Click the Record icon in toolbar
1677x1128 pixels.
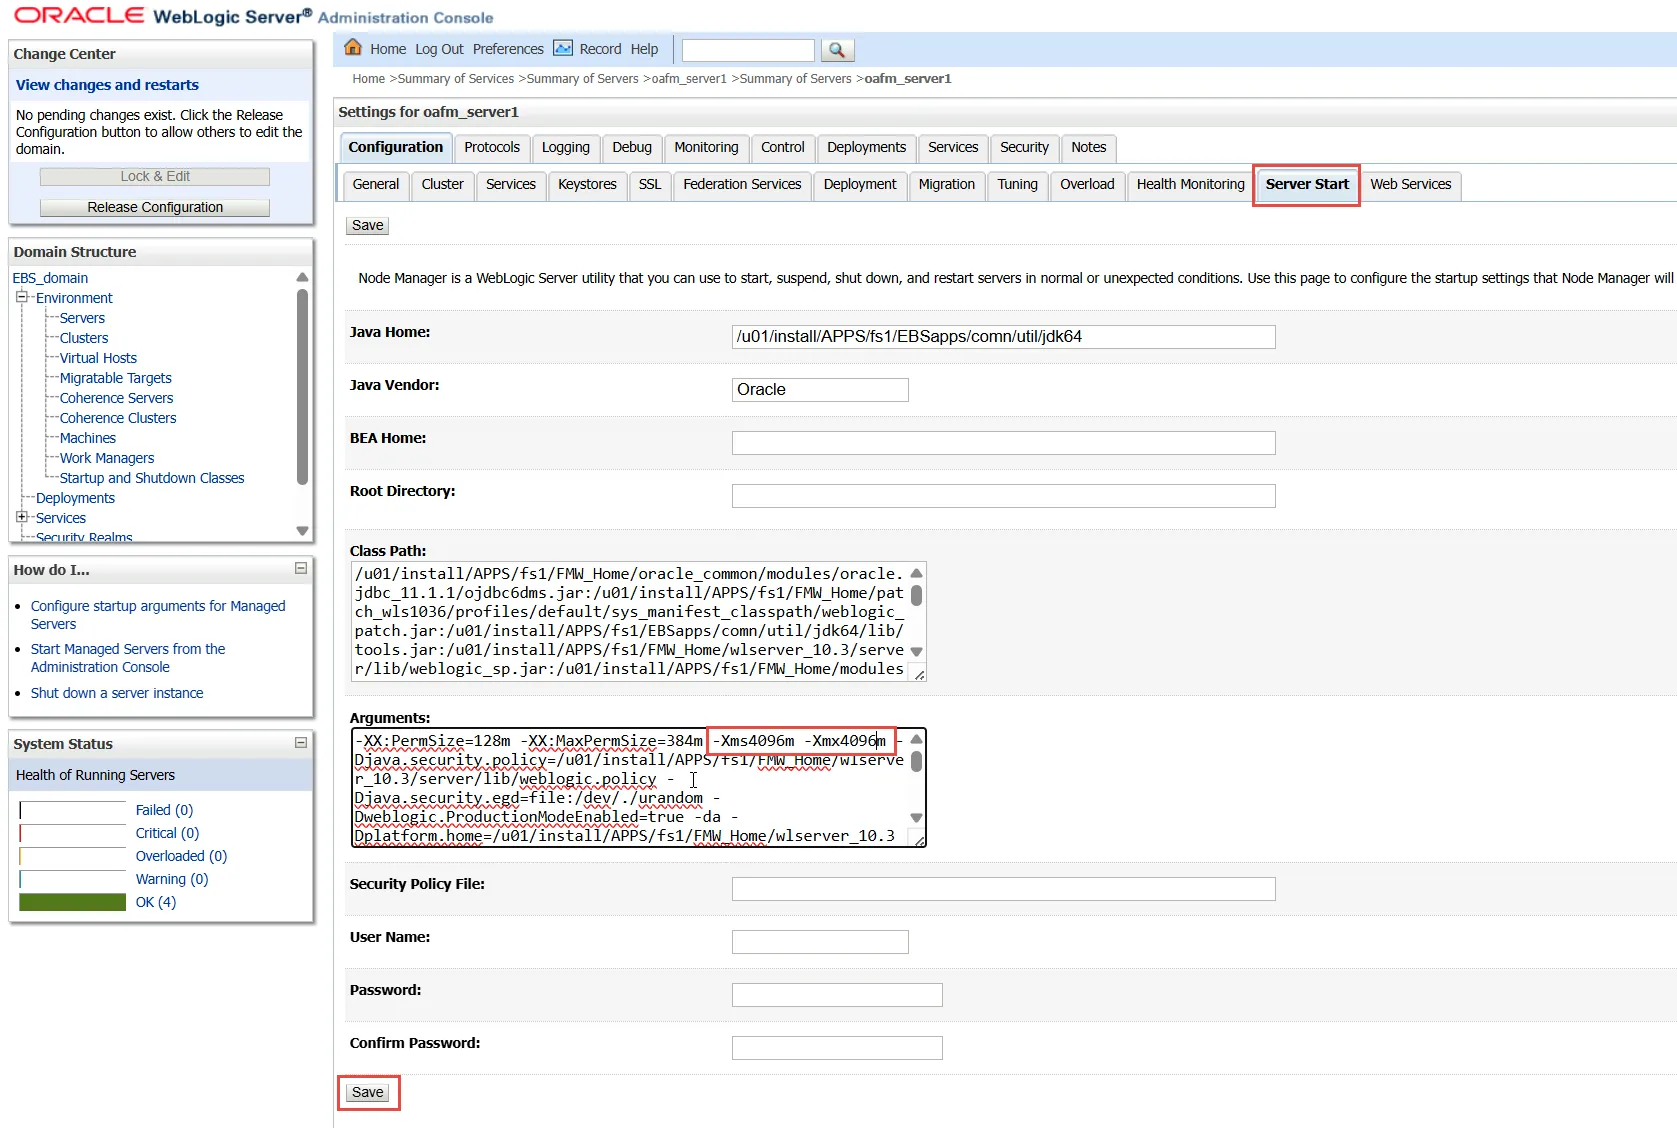(x=563, y=48)
